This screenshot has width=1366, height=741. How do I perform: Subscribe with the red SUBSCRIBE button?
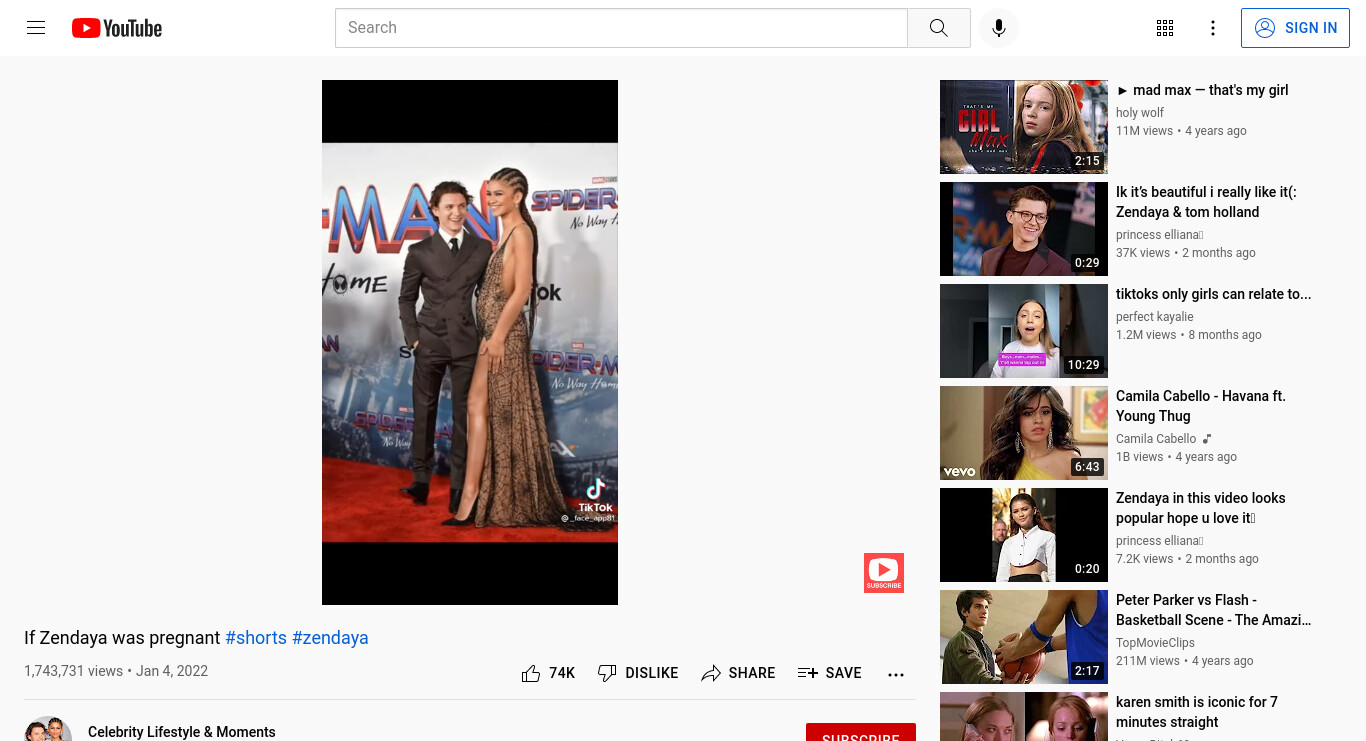[x=861, y=733]
